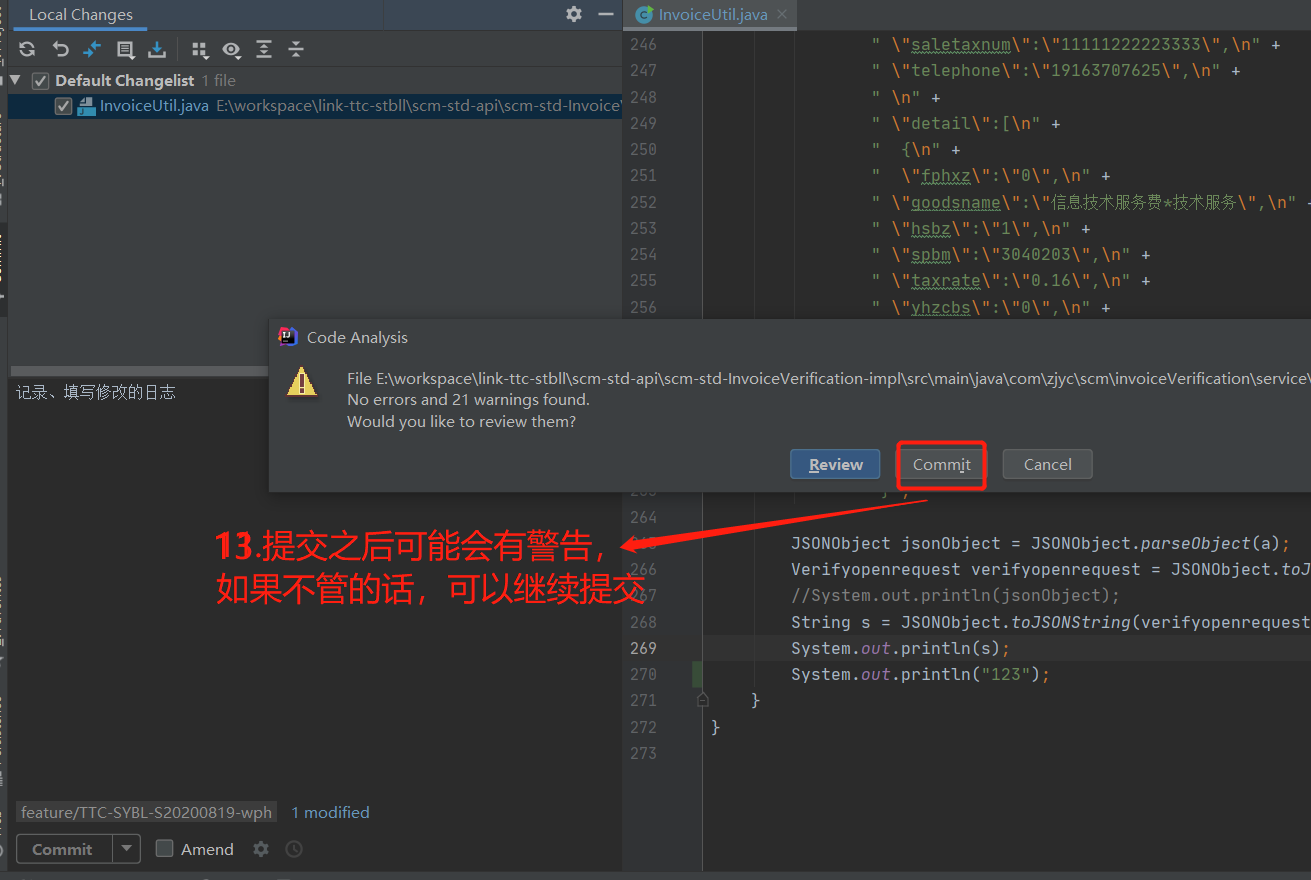Click the Show Diff icon
This screenshot has width=1311, height=880.
pyautogui.click(x=92, y=49)
